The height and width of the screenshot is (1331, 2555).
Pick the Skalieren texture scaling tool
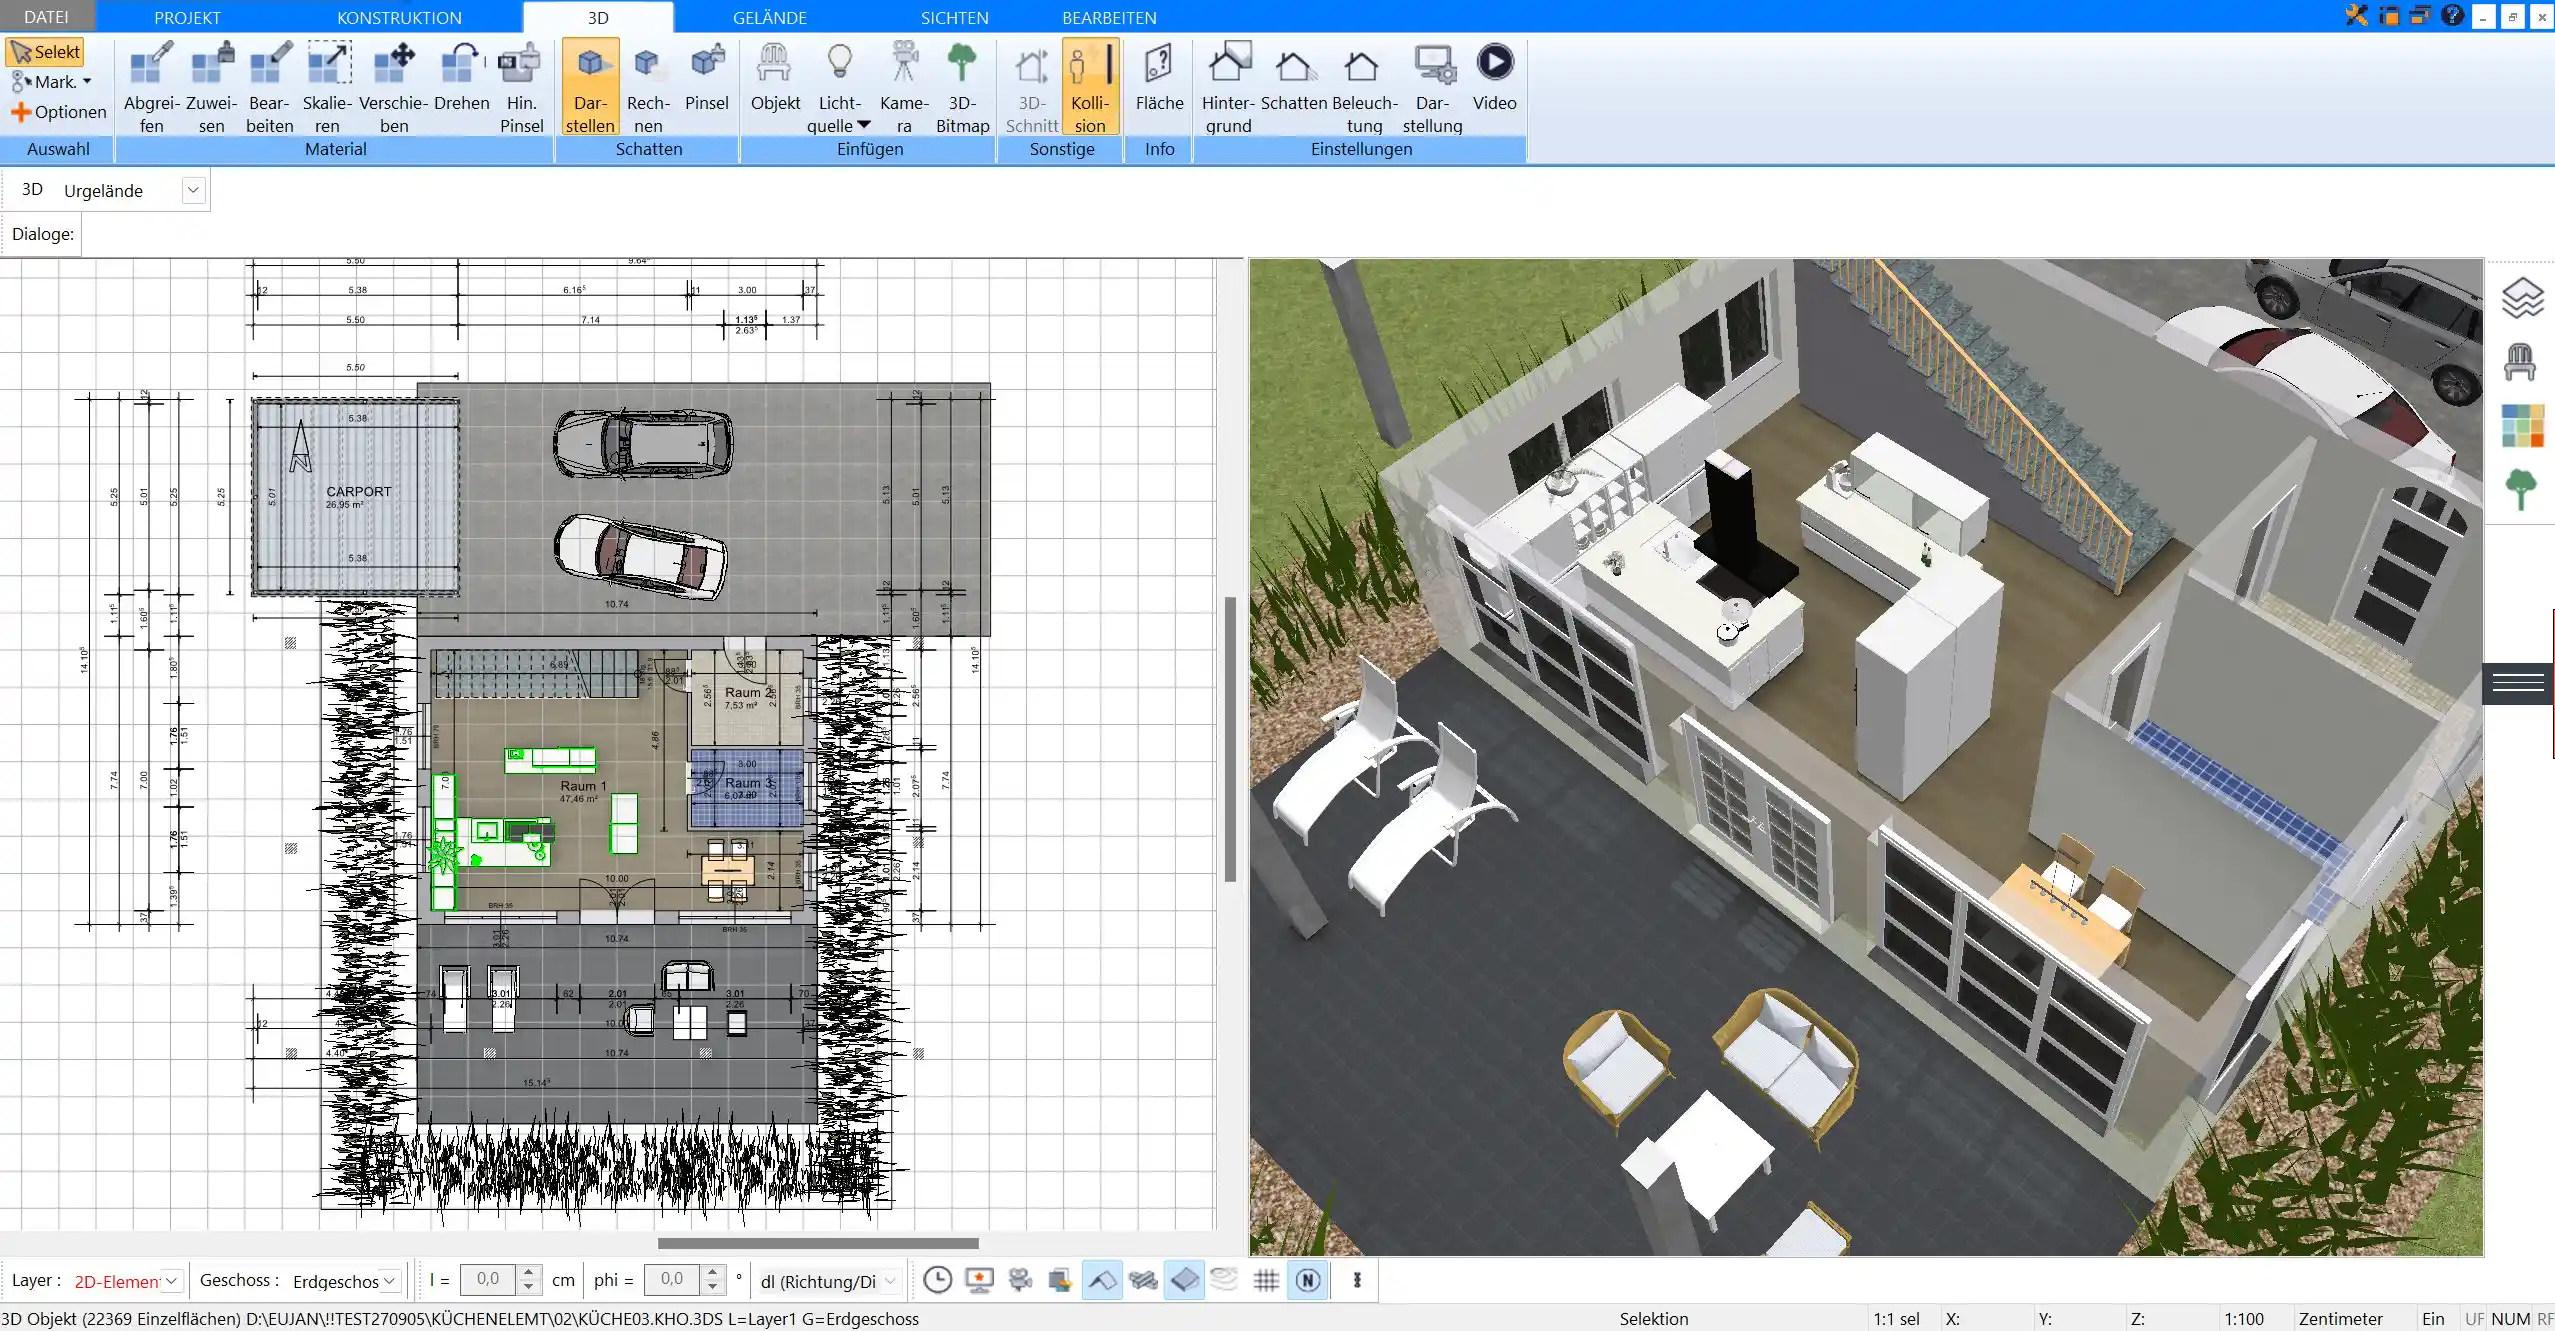pyautogui.click(x=328, y=87)
